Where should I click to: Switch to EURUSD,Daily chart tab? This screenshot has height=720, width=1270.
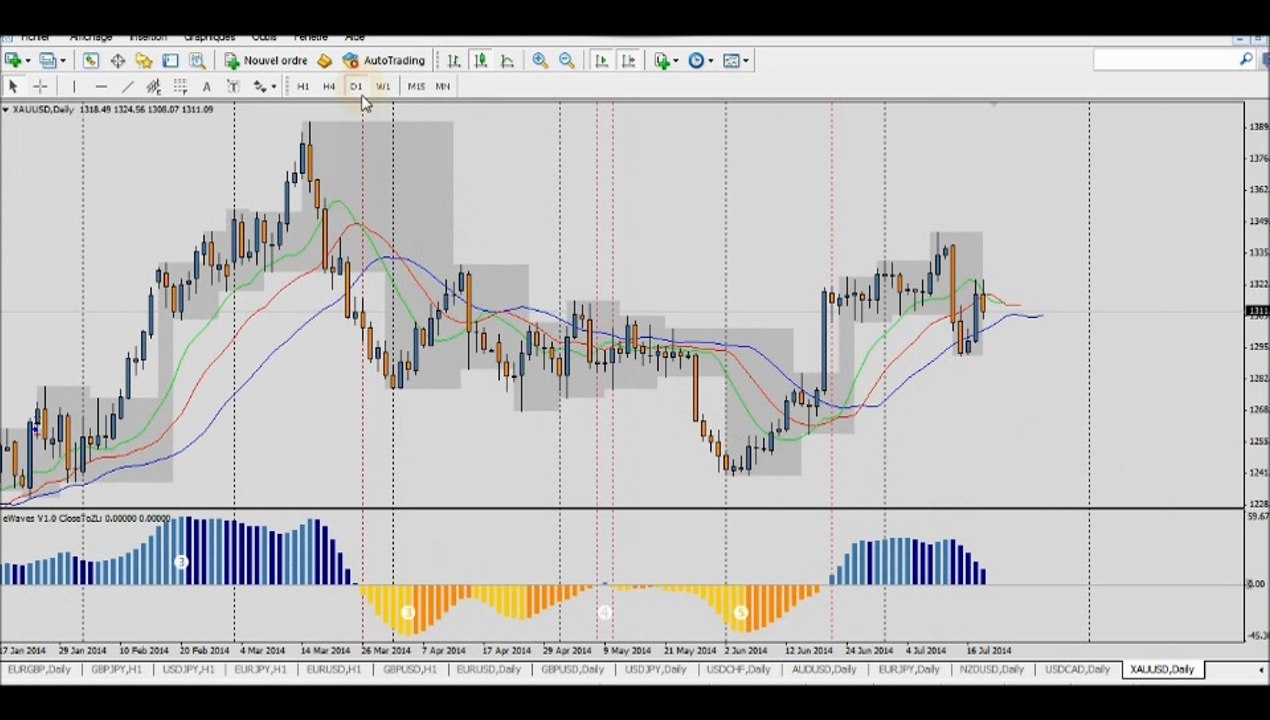[x=489, y=669]
